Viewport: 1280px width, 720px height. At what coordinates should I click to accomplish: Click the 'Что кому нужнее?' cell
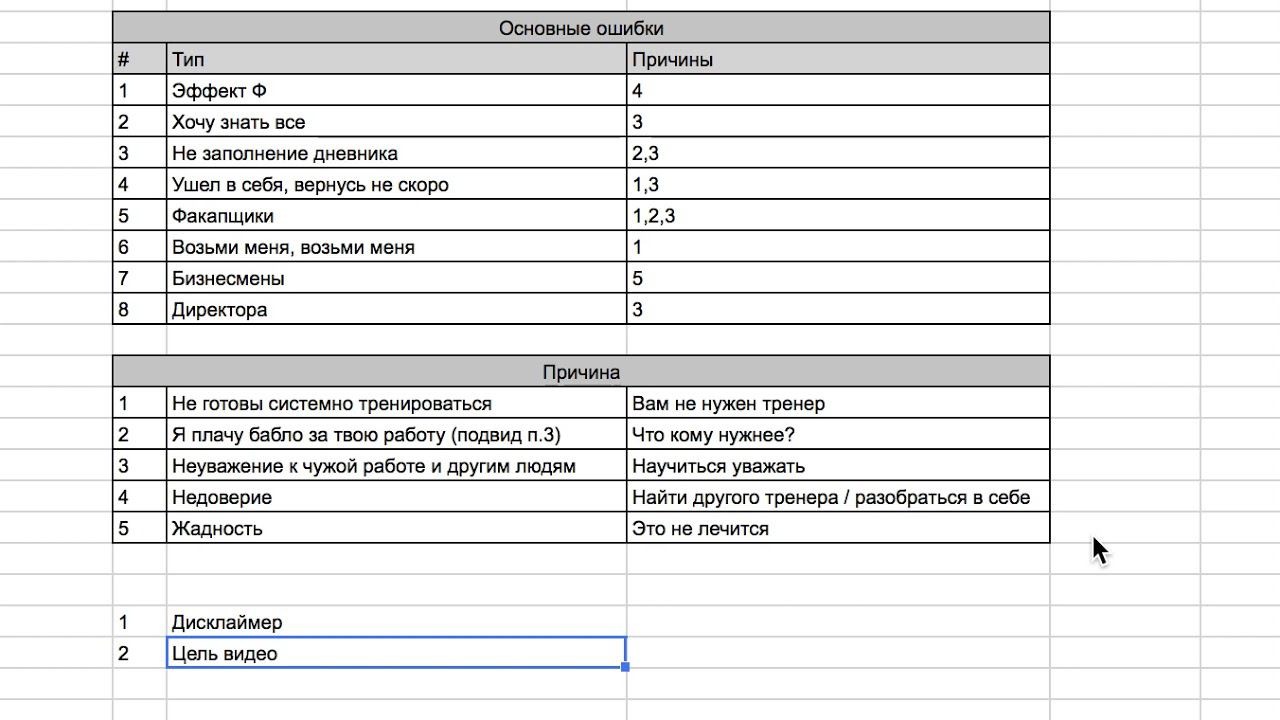coord(838,434)
